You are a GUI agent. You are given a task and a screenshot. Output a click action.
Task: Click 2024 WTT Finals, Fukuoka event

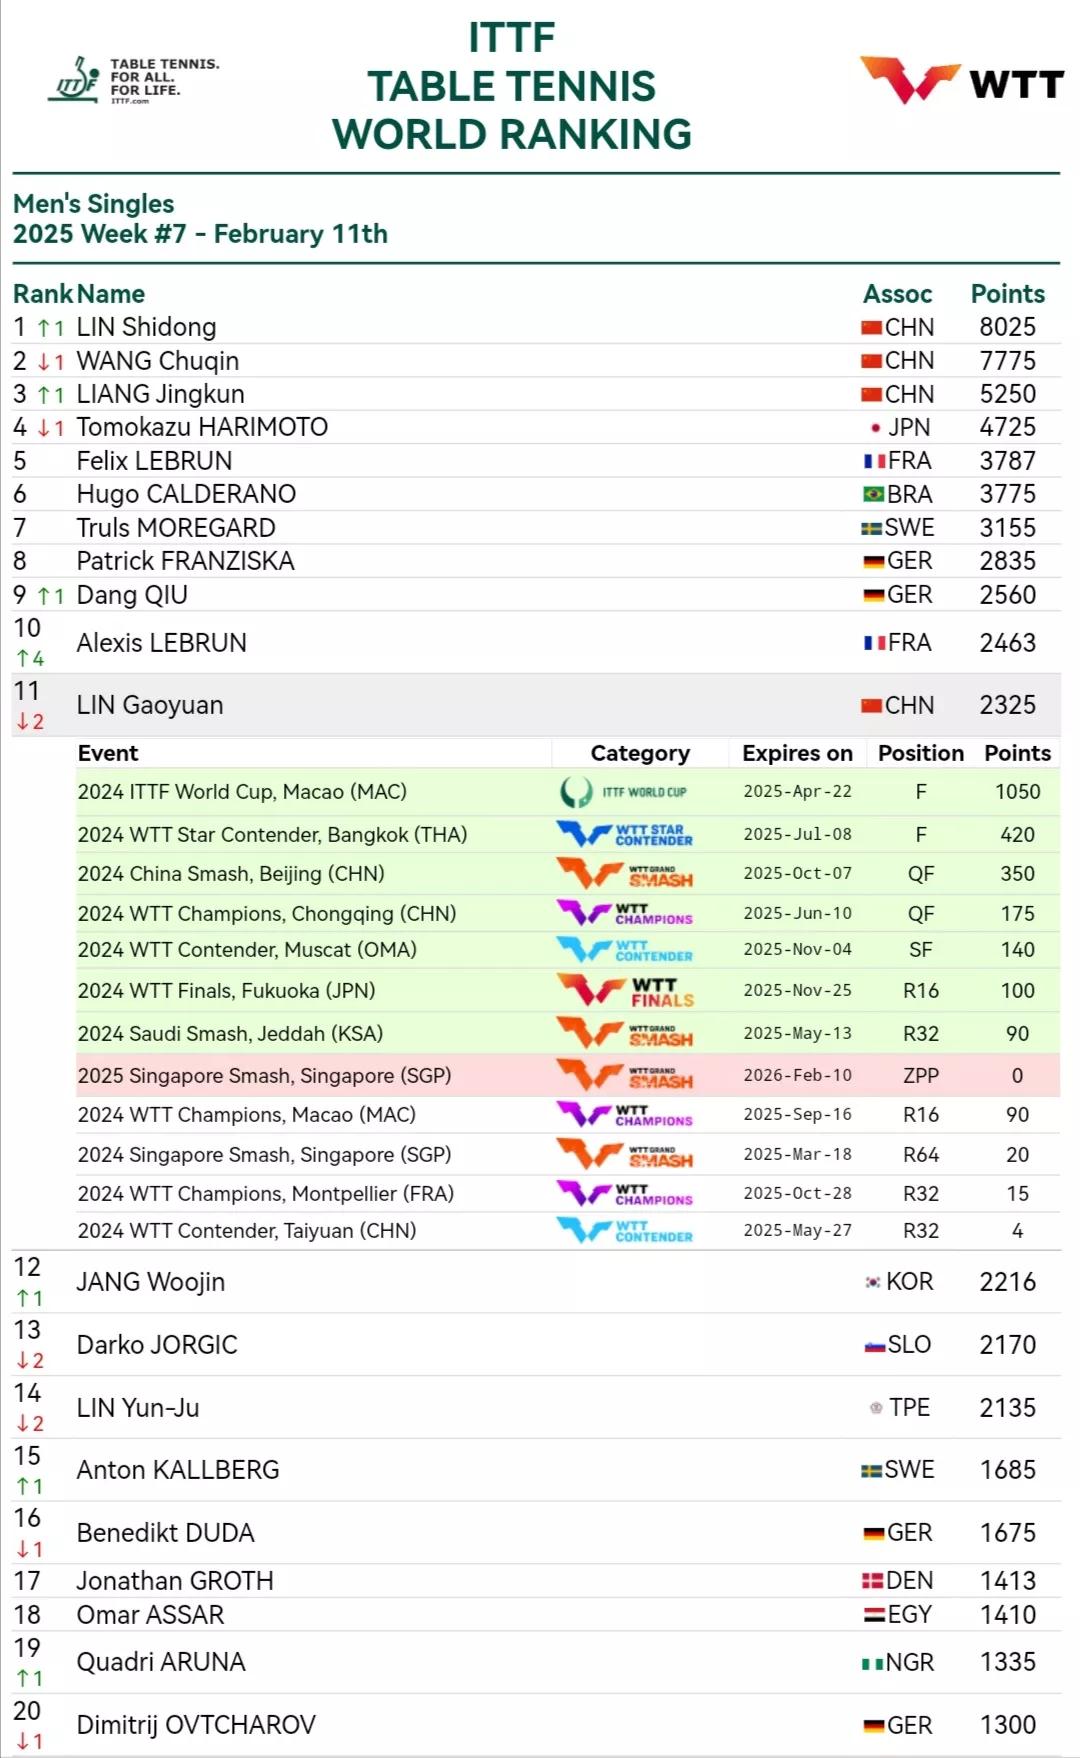click(226, 991)
